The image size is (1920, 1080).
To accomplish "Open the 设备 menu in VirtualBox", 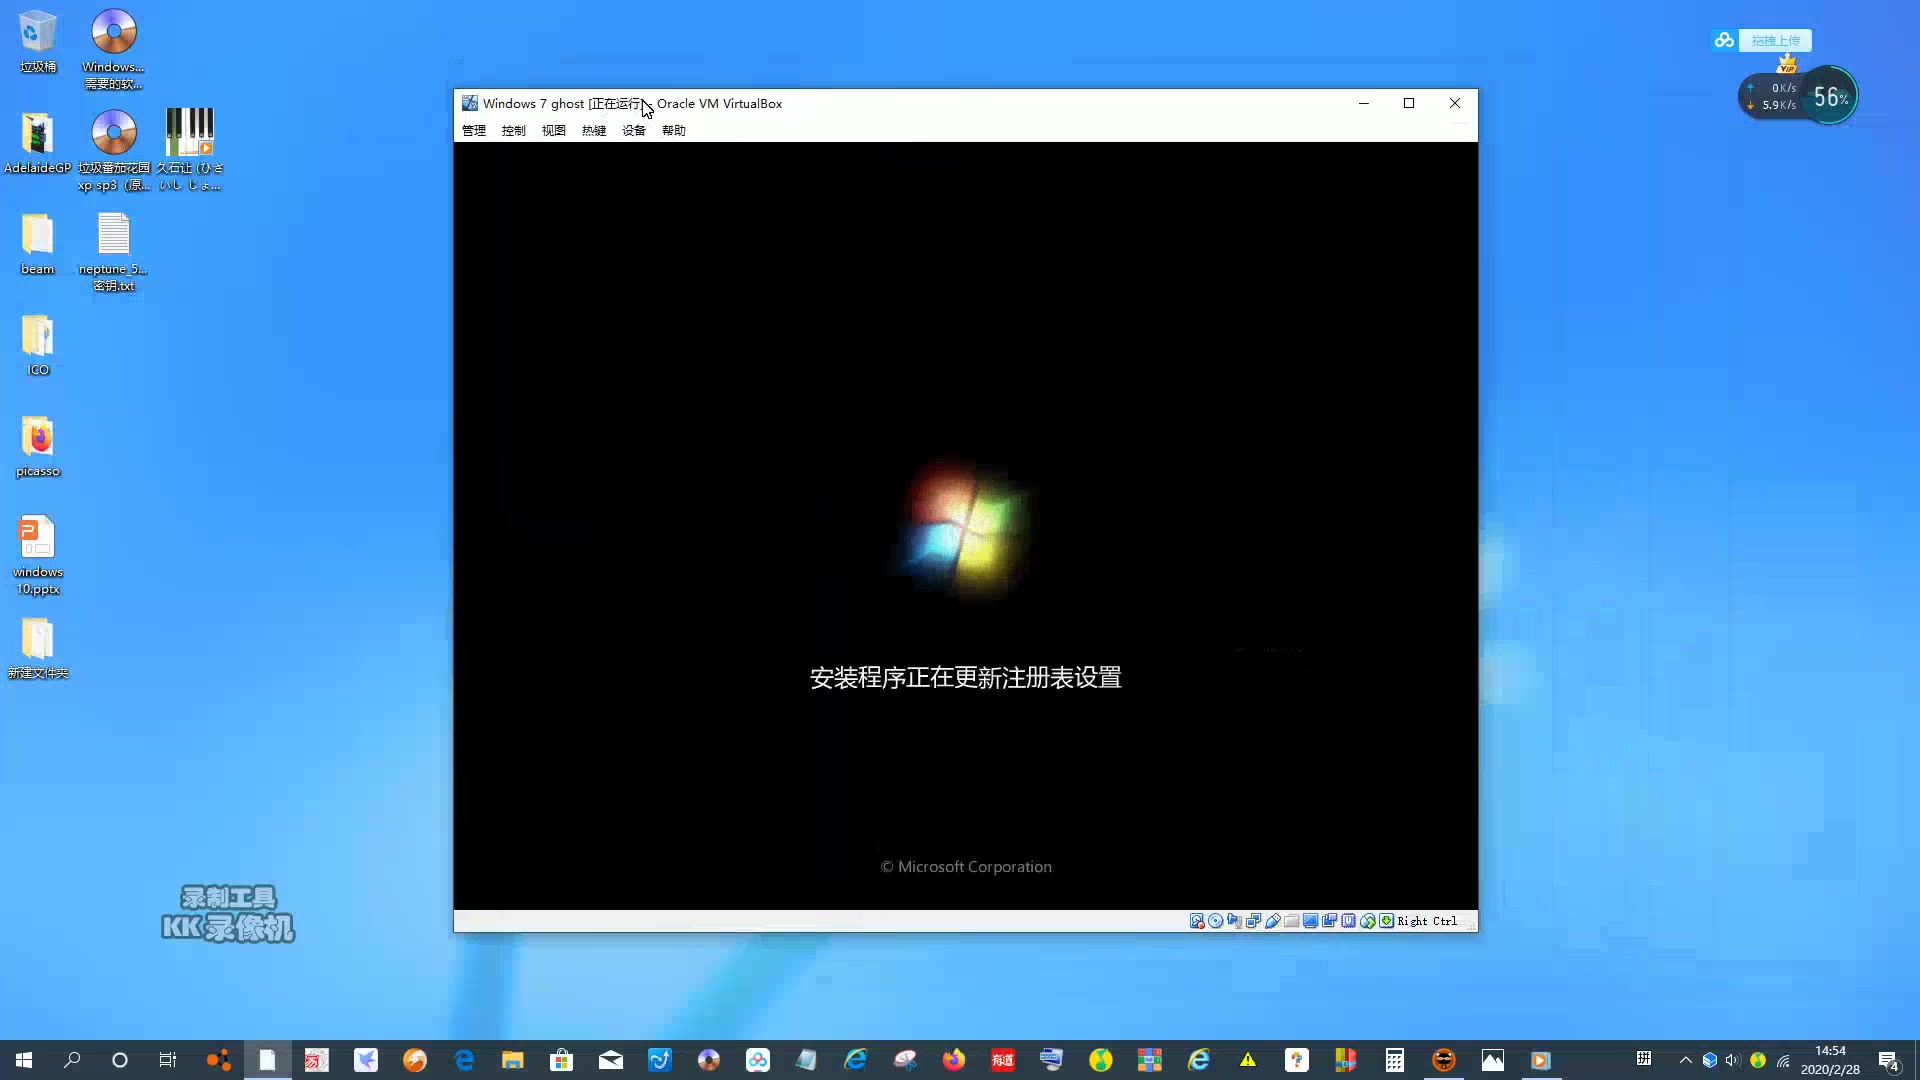I will coord(633,130).
